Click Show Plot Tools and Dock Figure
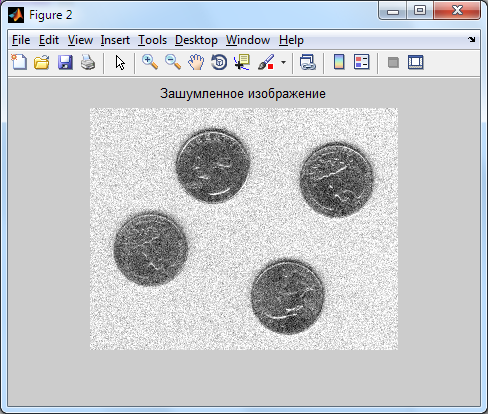The width and height of the screenshot is (488, 414). [x=416, y=62]
